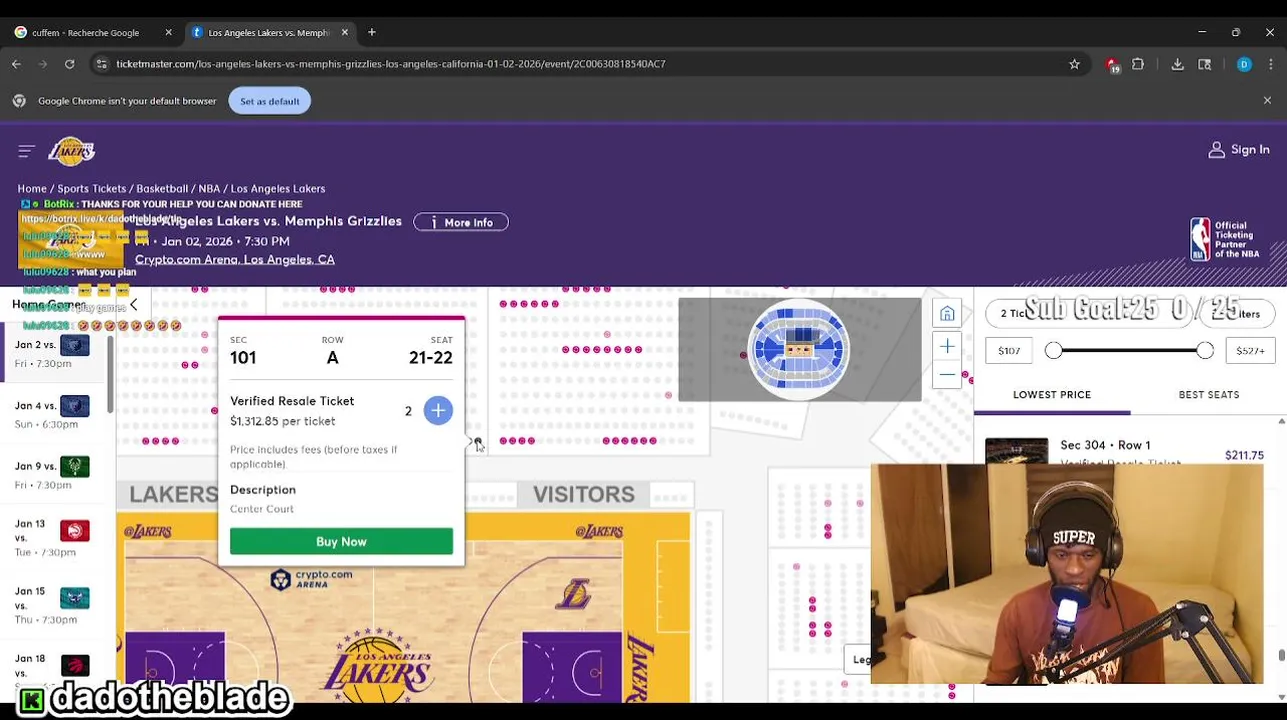Go to NBA breadcrumb link

209,189
